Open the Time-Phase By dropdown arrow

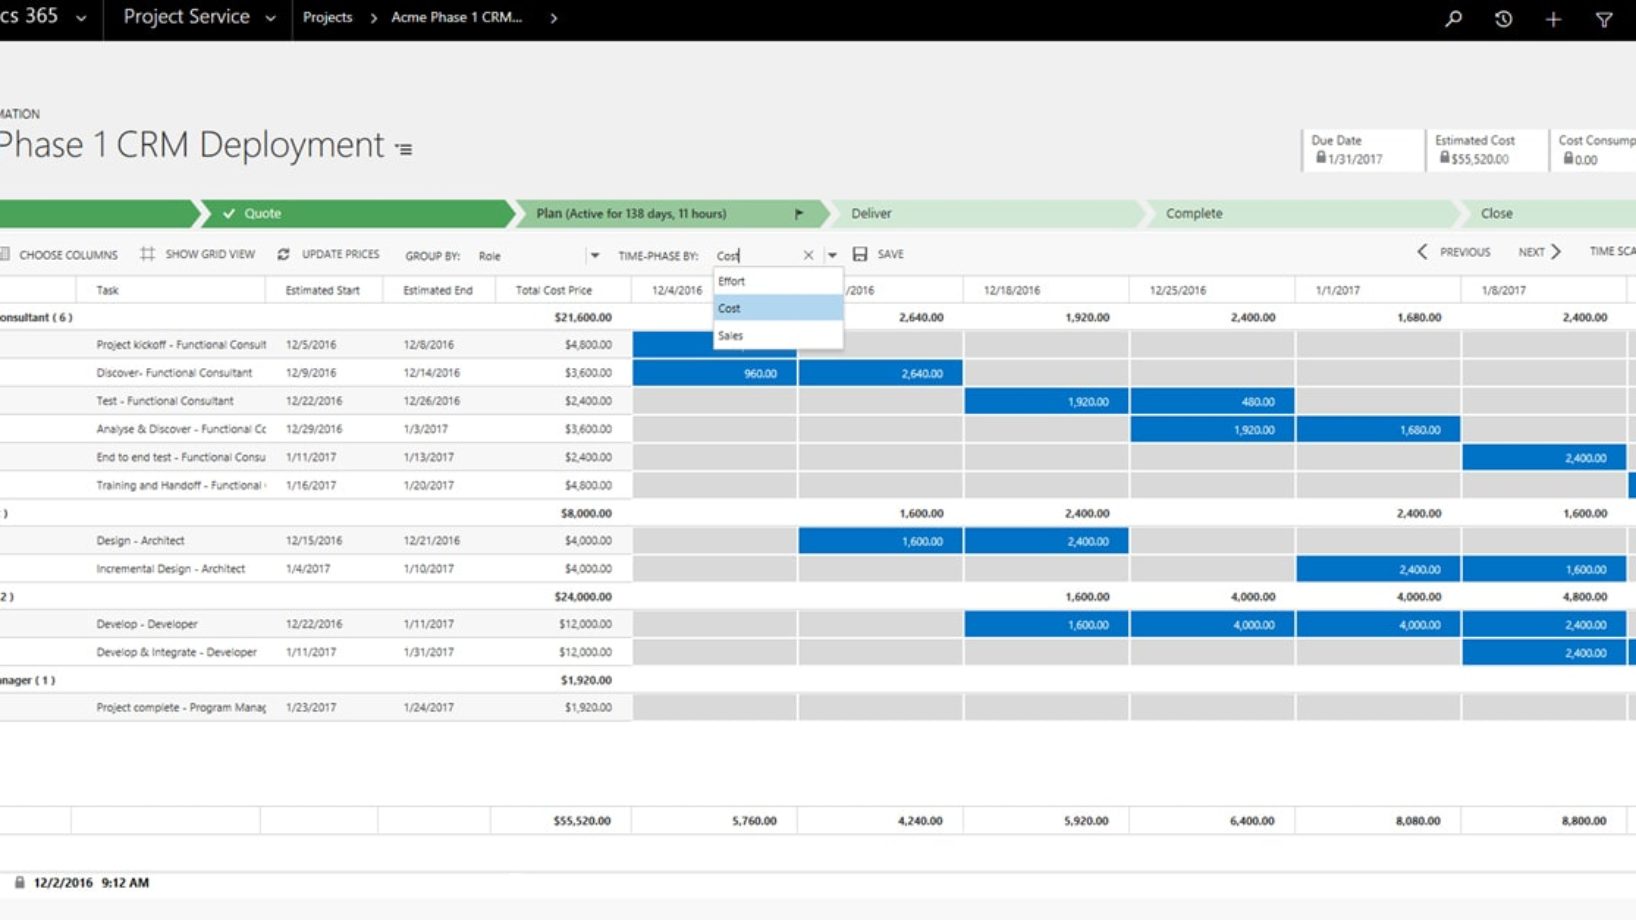click(832, 255)
